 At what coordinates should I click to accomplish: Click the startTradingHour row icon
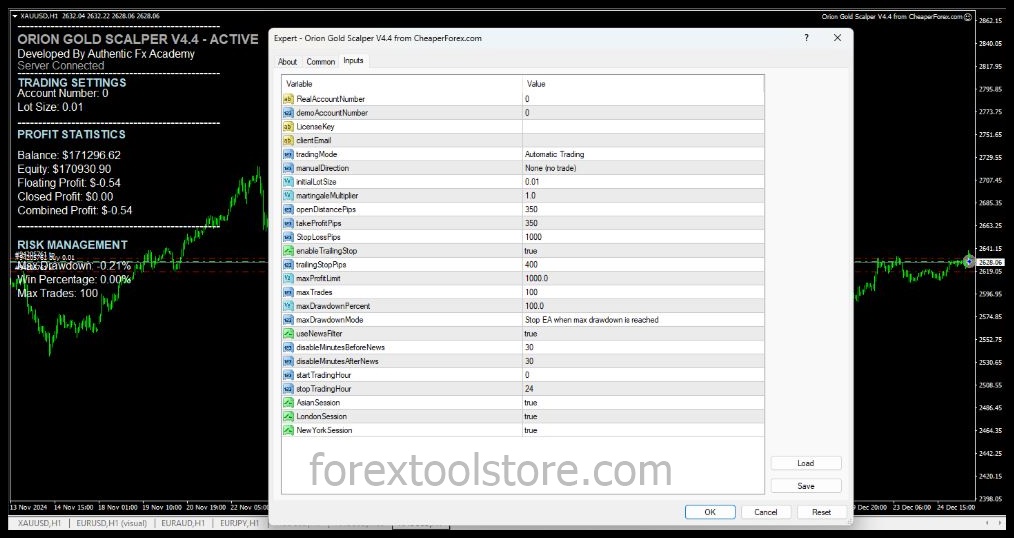pyautogui.click(x=288, y=375)
